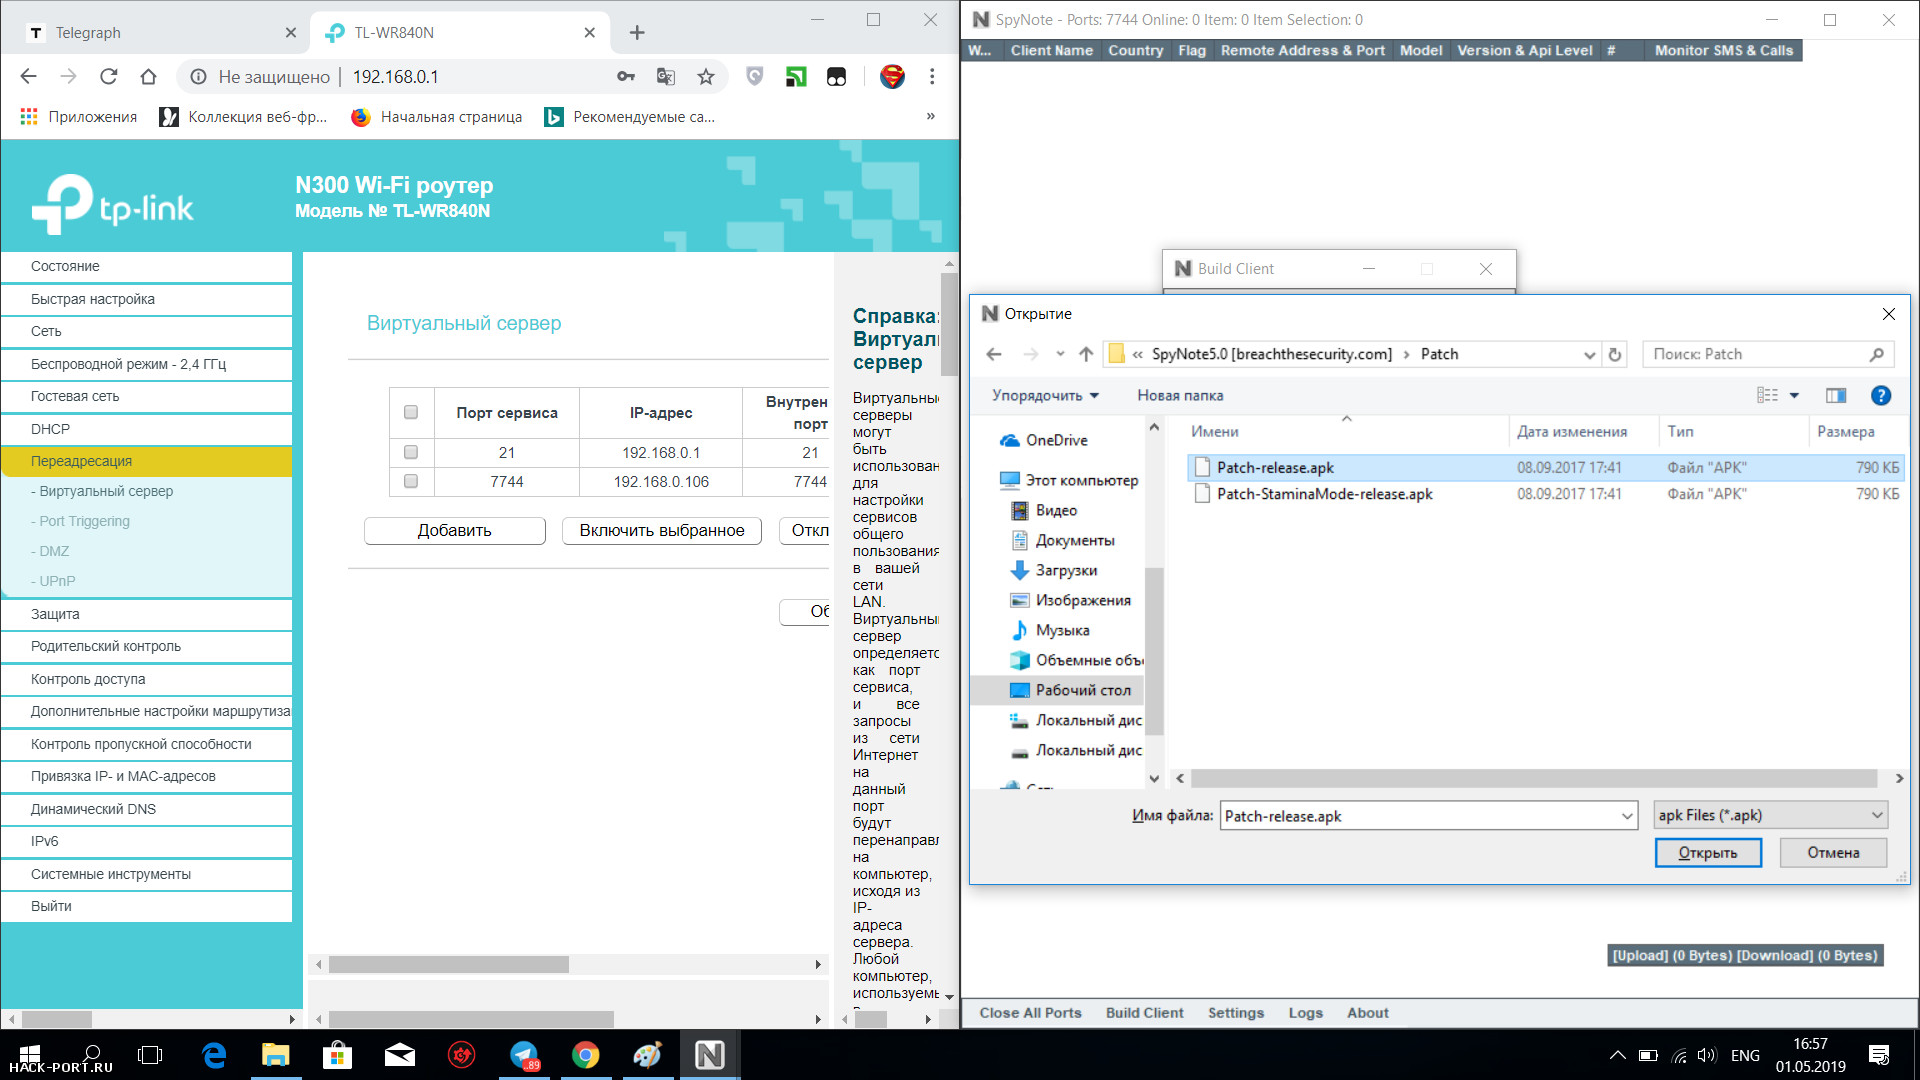1920x1080 pixels.
Task: Close the Telegraph tab
Action: point(291,33)
